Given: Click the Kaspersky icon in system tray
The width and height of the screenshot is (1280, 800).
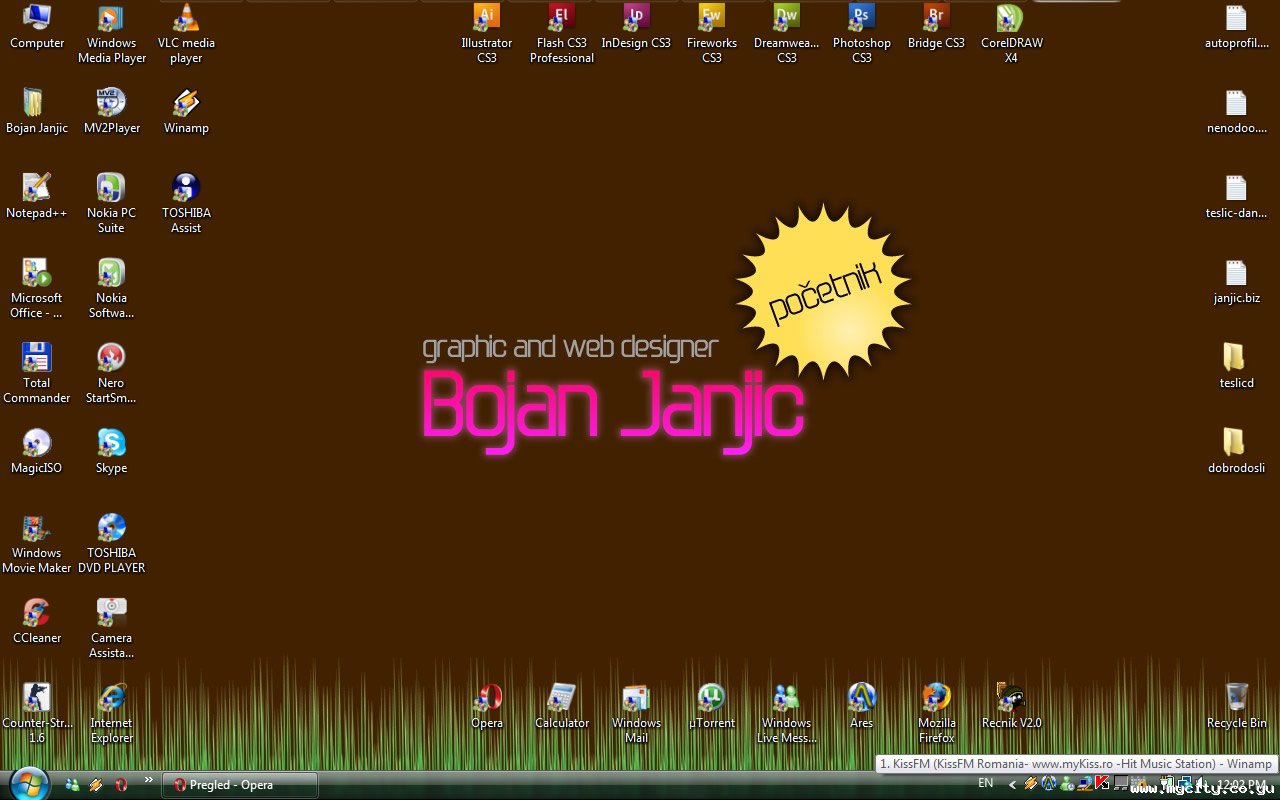Looking at the screenshot, I should tap(1102, 783).
